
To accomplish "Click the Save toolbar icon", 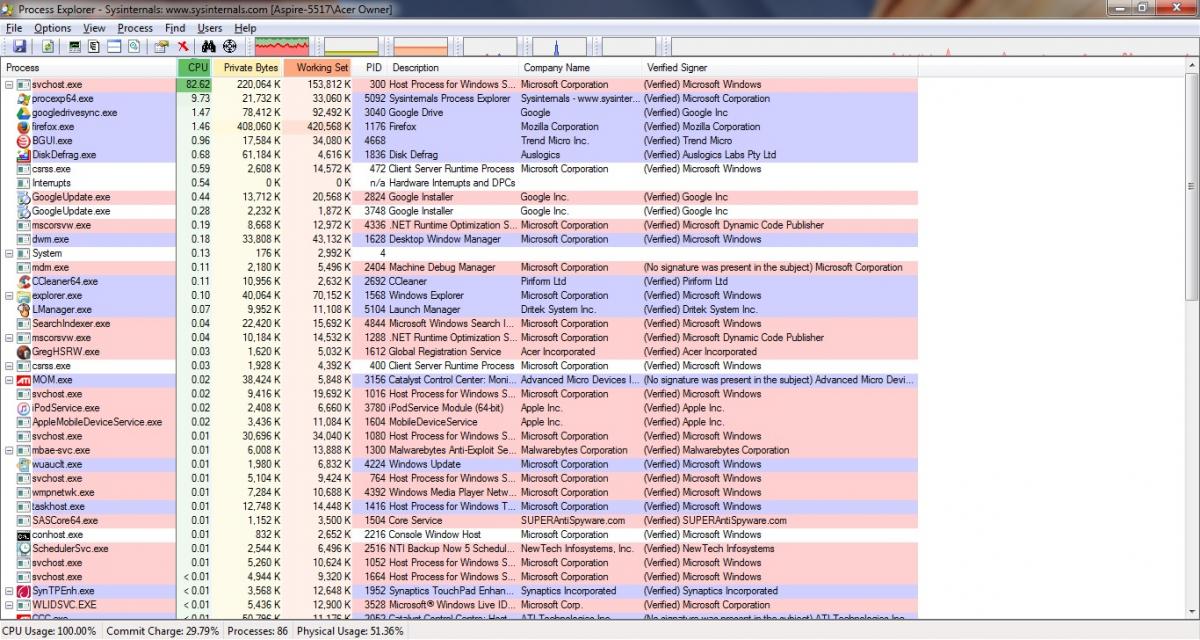I will point(19,46).
